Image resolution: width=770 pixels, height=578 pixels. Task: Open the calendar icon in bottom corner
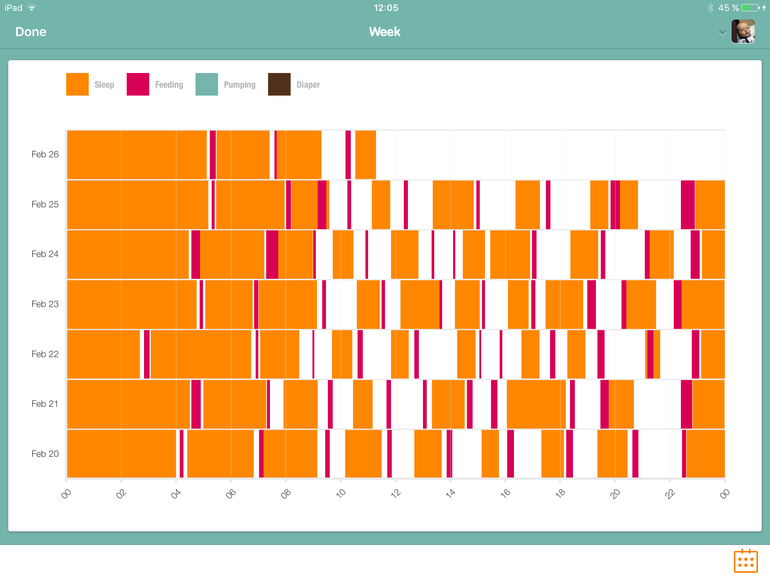[x=745, y=560]
